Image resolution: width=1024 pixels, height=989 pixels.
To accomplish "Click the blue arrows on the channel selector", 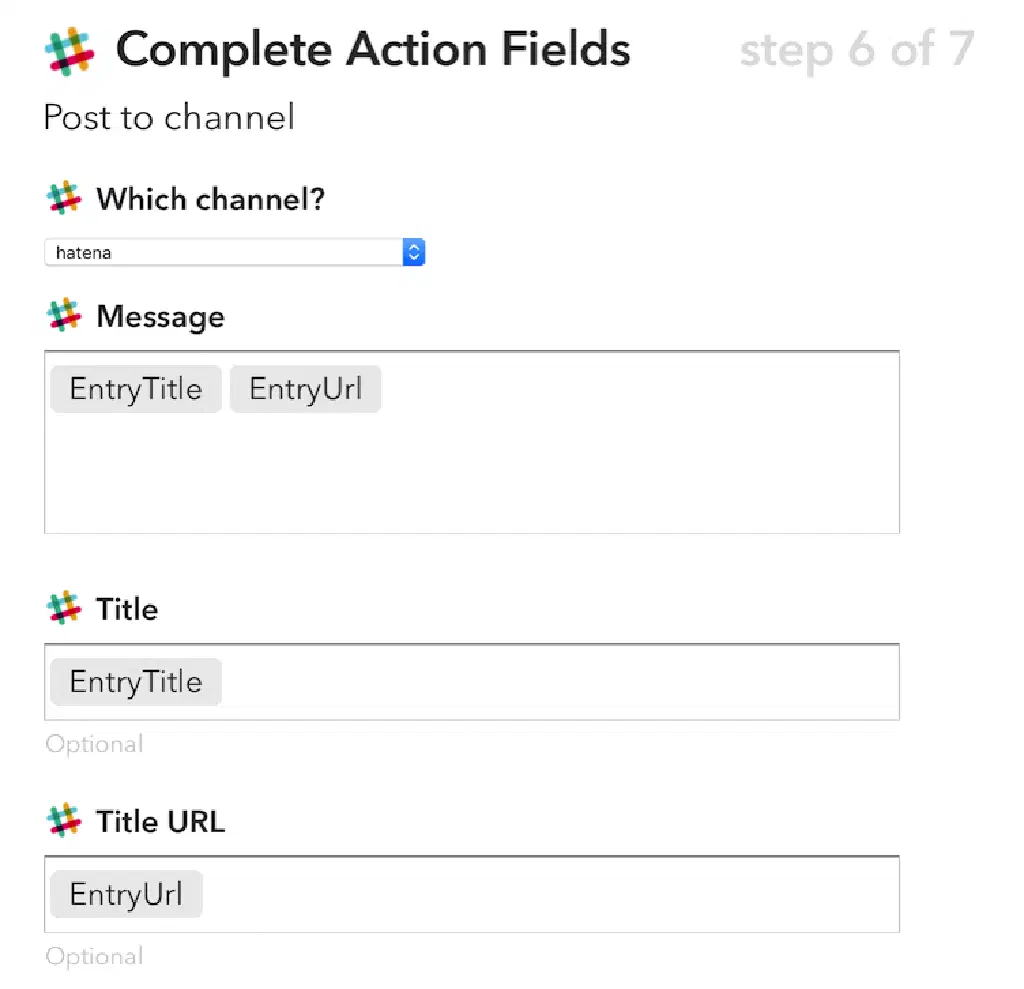I will tap(414, 253).
